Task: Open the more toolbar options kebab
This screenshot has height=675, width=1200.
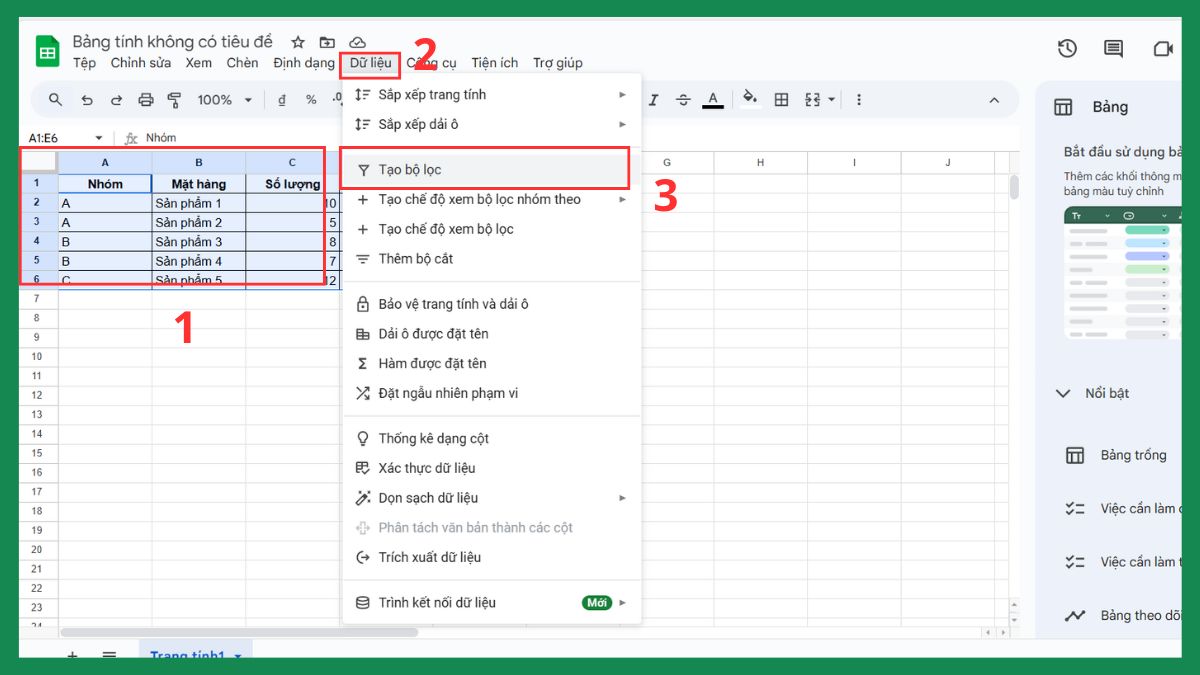Action: pyautogui.click(x=858, y=100)
